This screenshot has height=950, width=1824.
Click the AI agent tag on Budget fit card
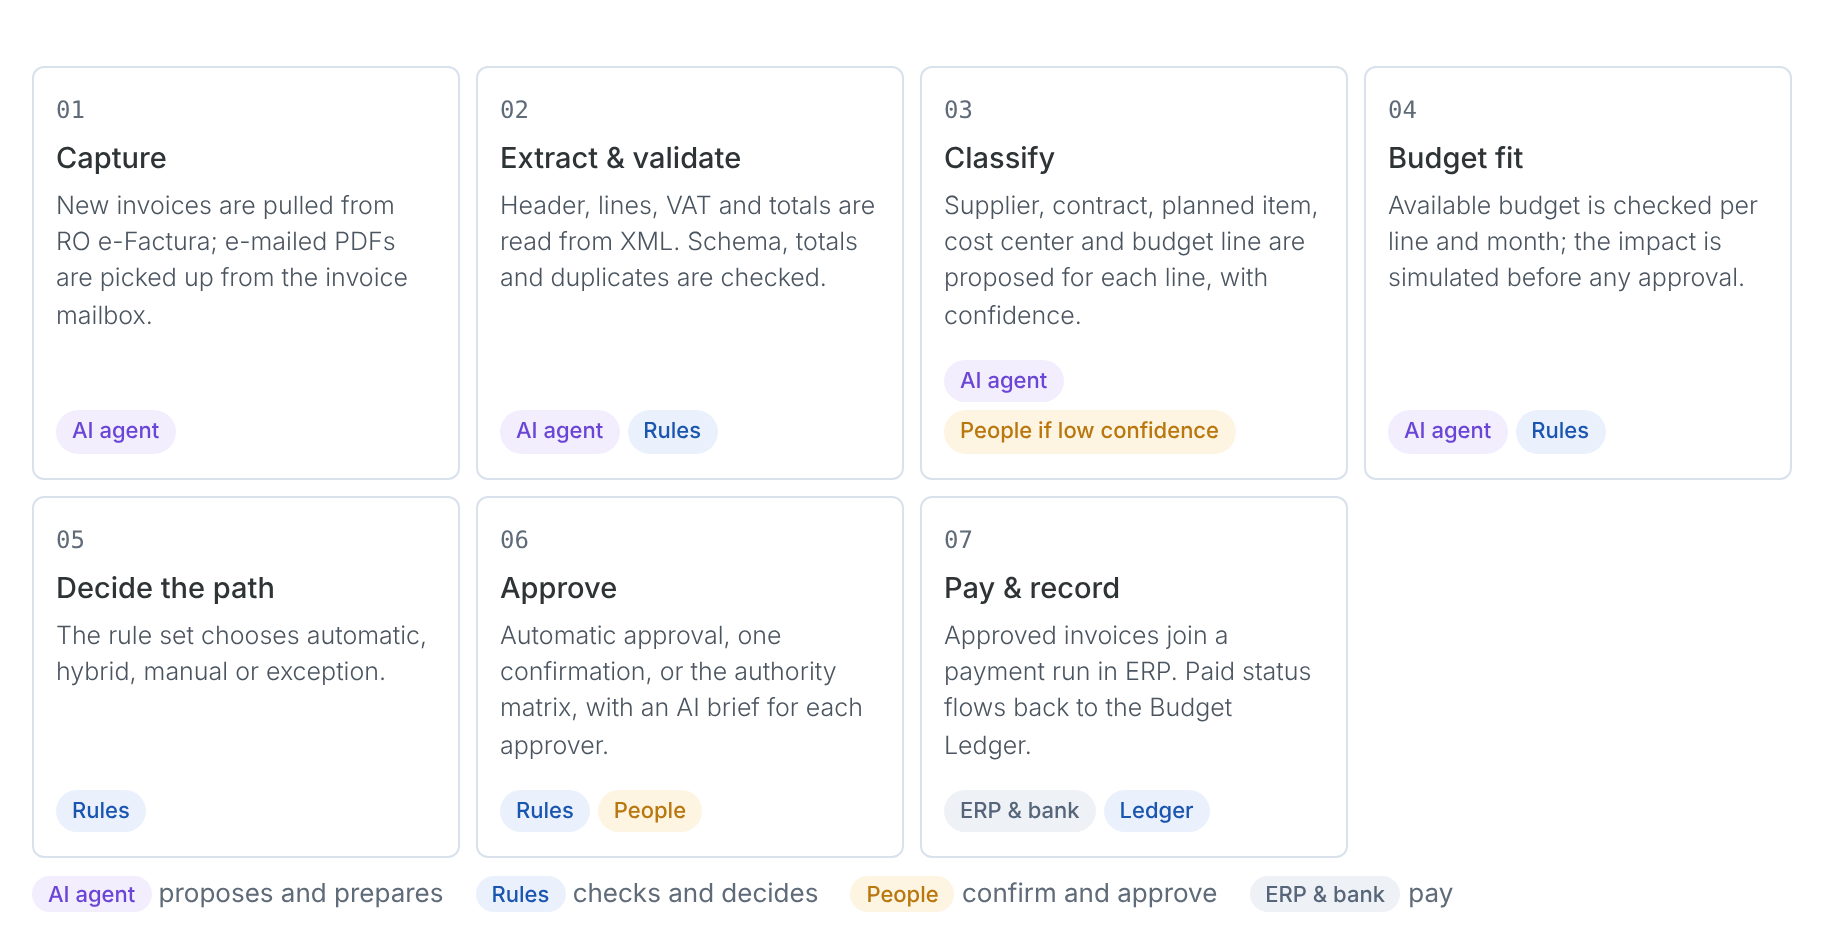point(1447,431)
